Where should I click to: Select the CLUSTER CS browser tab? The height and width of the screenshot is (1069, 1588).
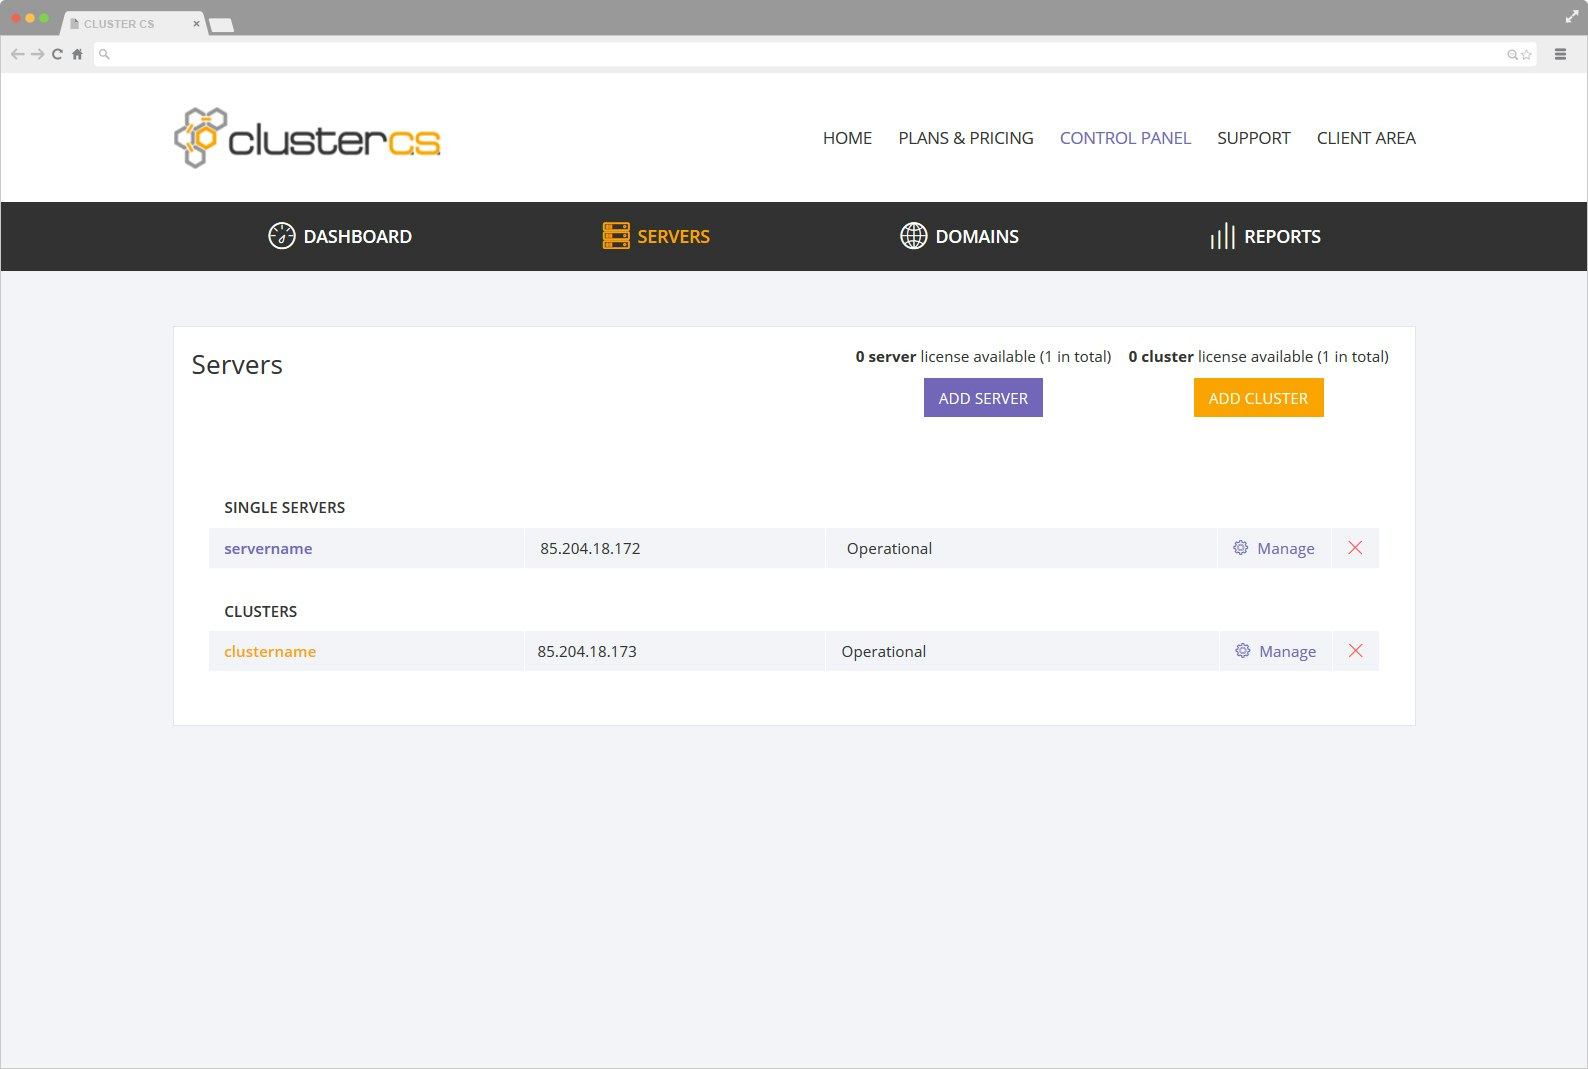133,23
